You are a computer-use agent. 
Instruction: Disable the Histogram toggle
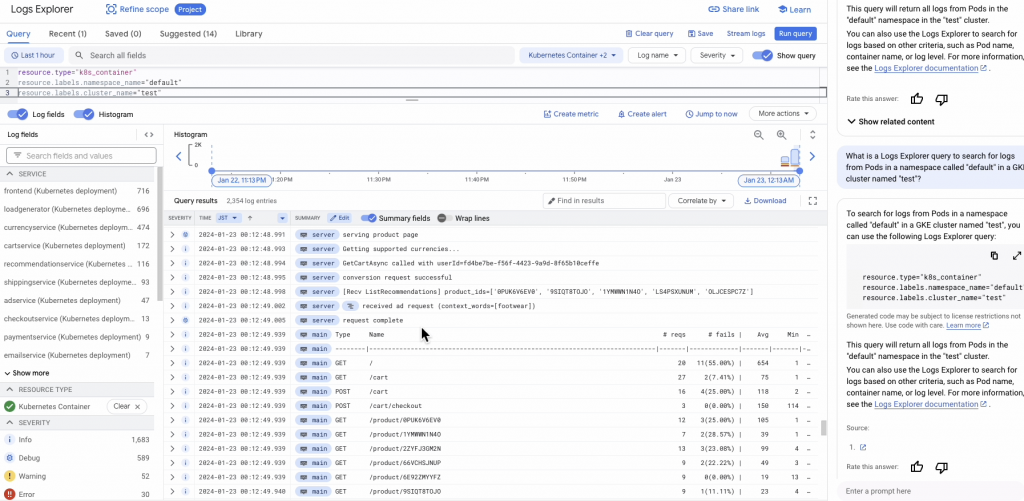86,114
